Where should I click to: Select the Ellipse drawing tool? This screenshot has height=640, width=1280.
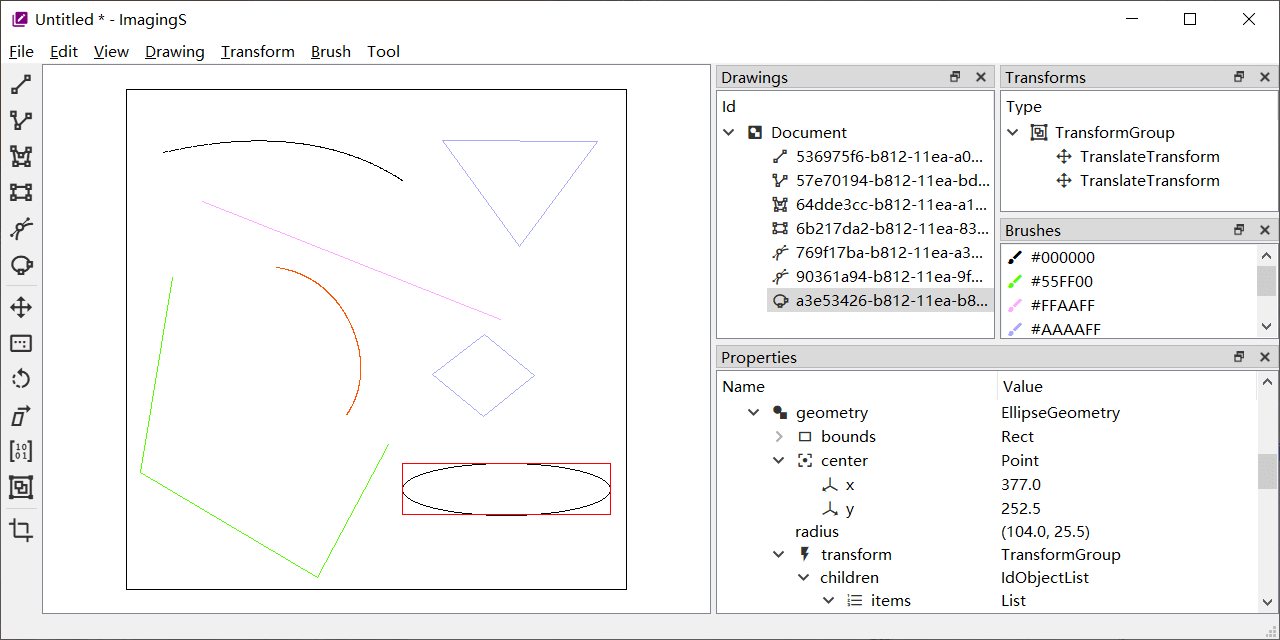(21, 265)
